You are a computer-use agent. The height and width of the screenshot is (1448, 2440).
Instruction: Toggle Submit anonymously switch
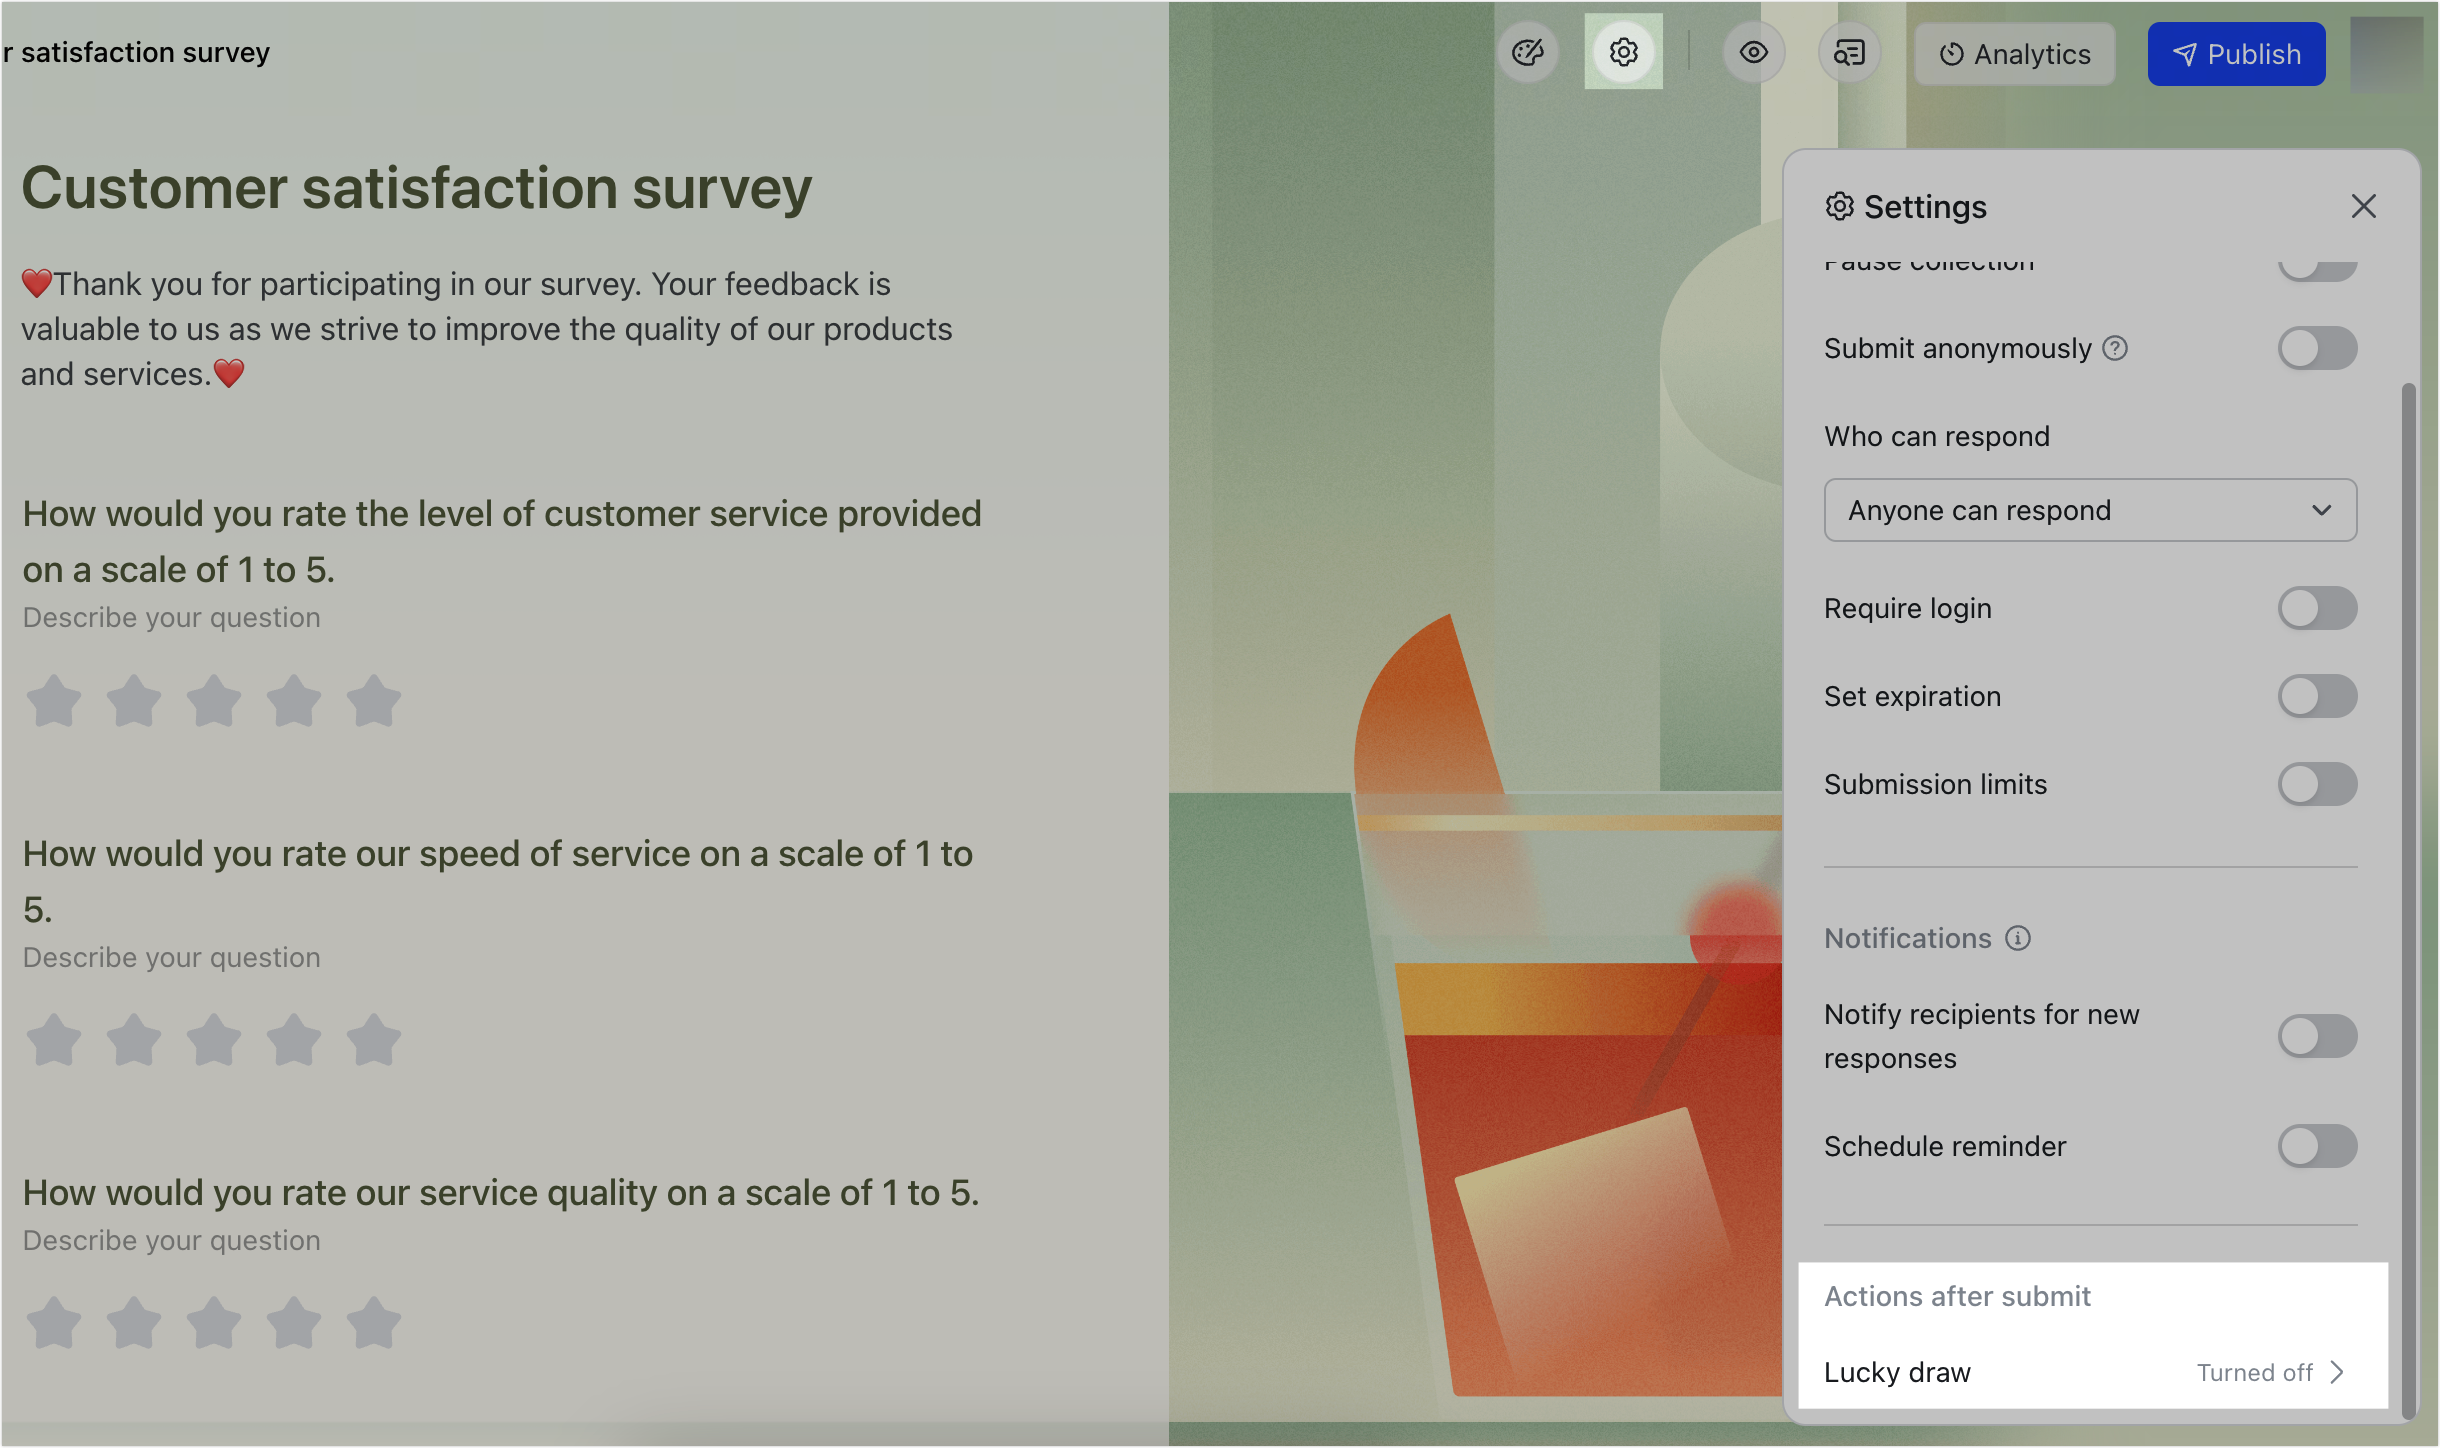[2317, 348]
